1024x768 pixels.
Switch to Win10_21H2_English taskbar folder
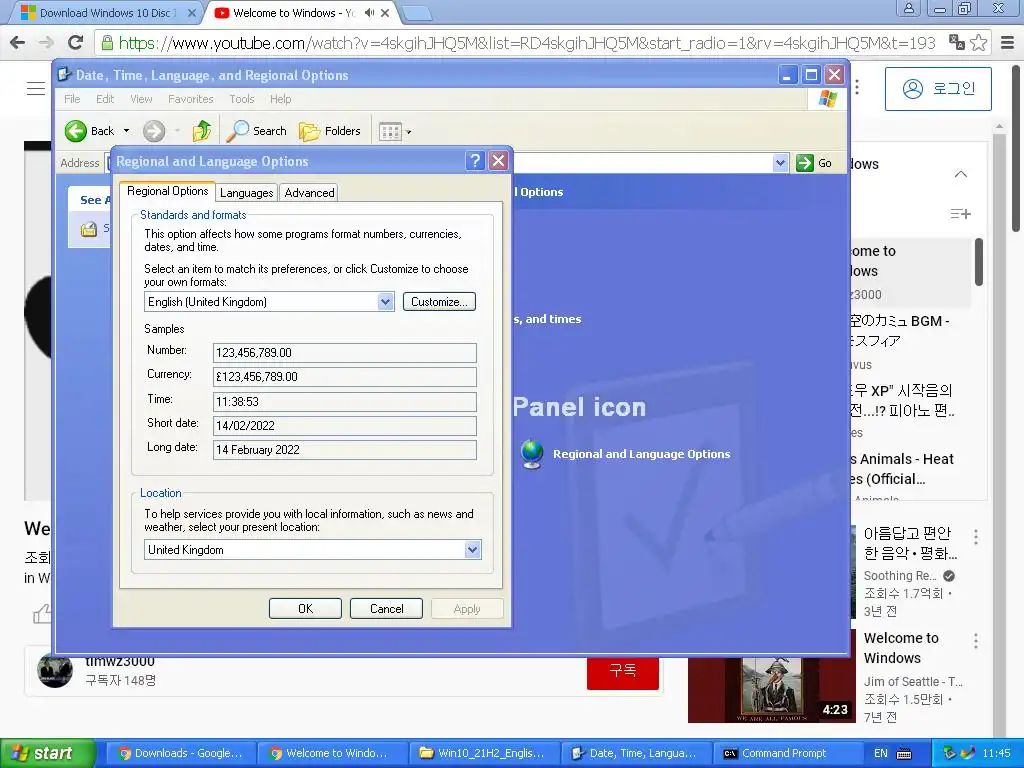click(483, 754)
